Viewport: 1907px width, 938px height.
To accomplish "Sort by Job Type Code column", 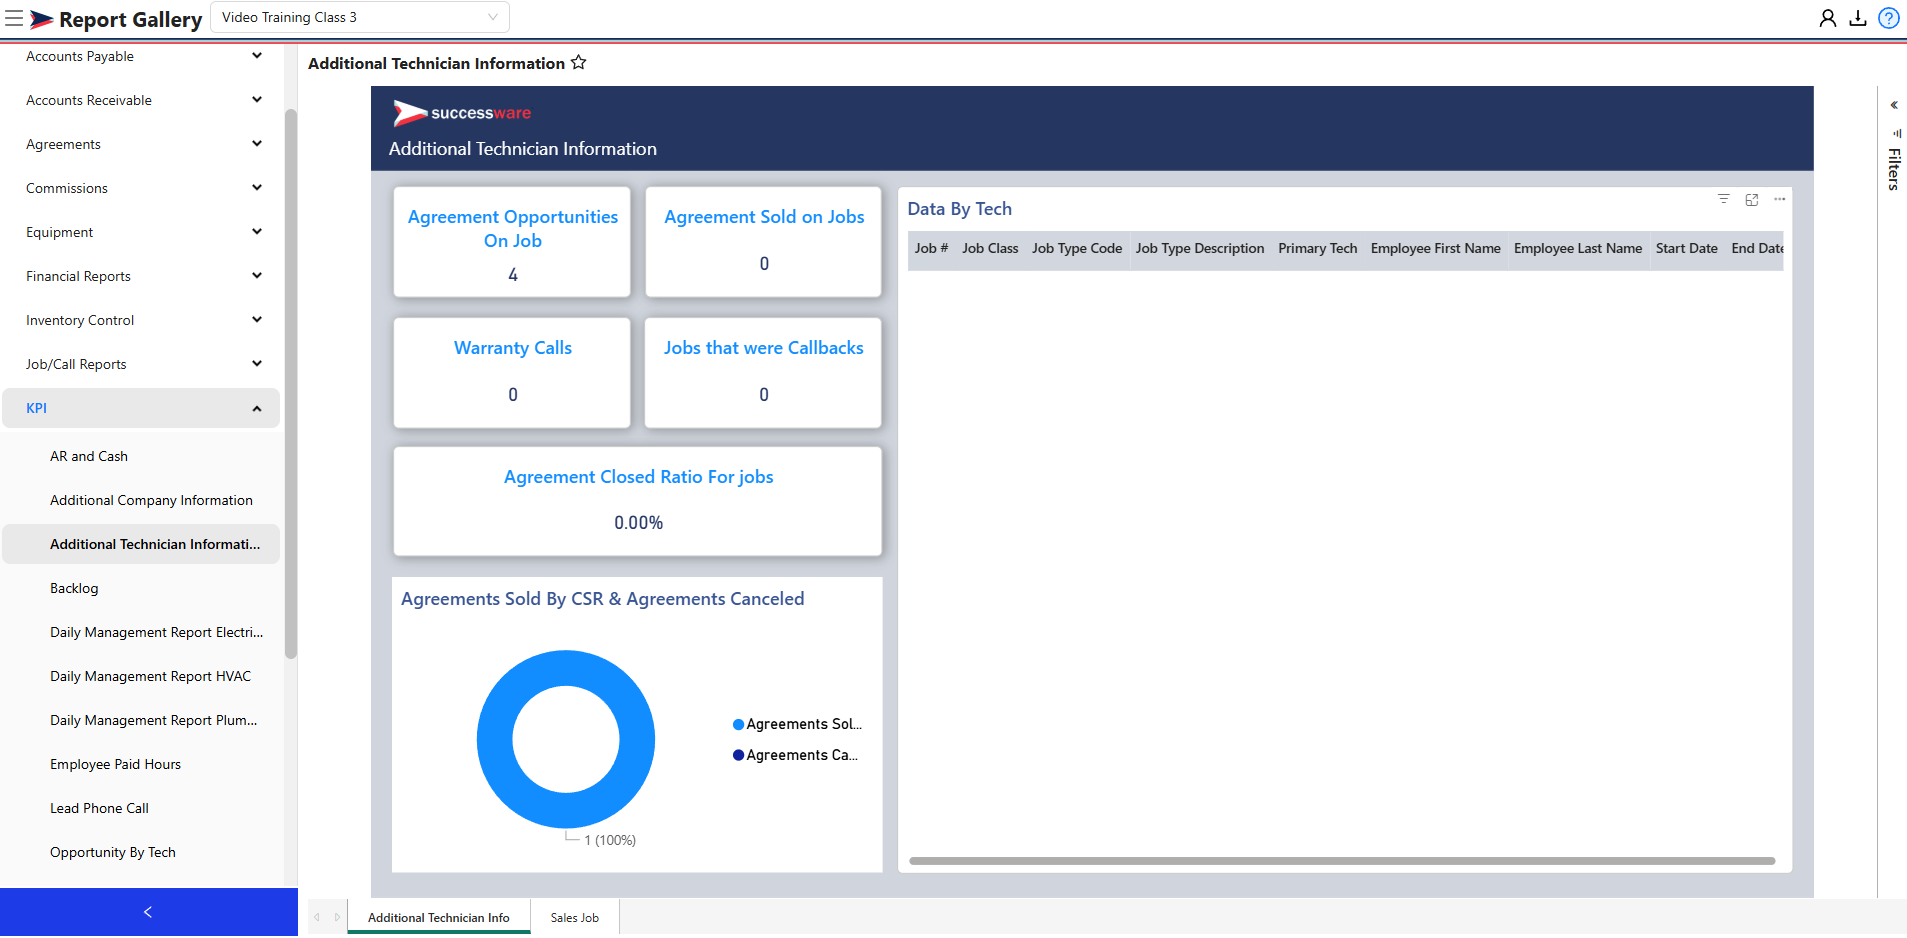I will [1077, 248].
